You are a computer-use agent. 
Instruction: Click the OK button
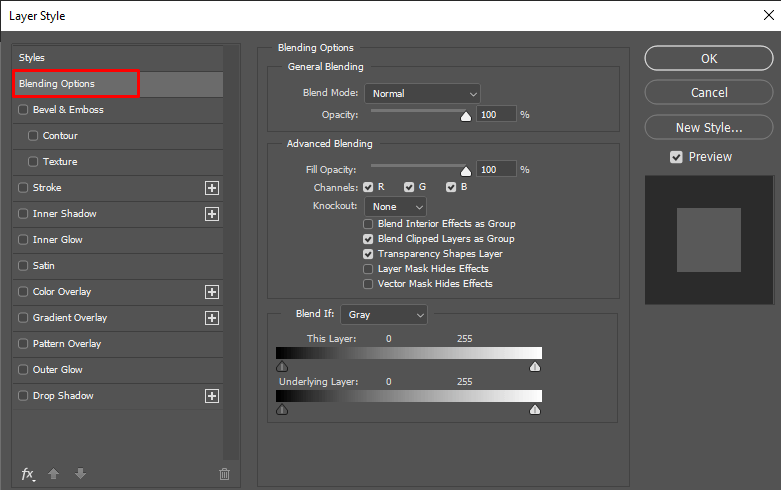tap(708, 59)
